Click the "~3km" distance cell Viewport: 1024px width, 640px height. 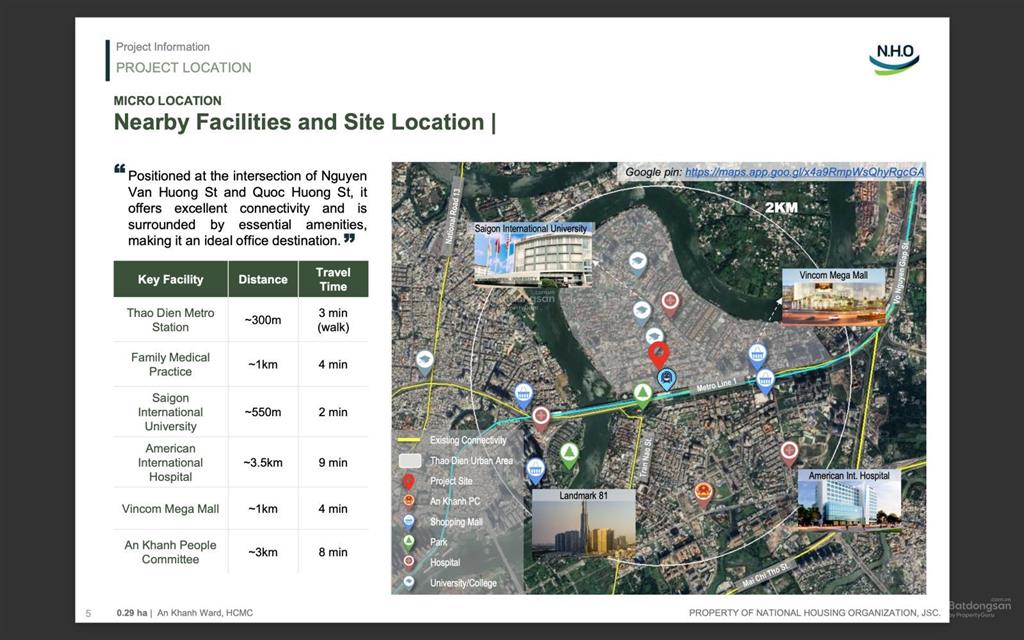tap(263, 552)
